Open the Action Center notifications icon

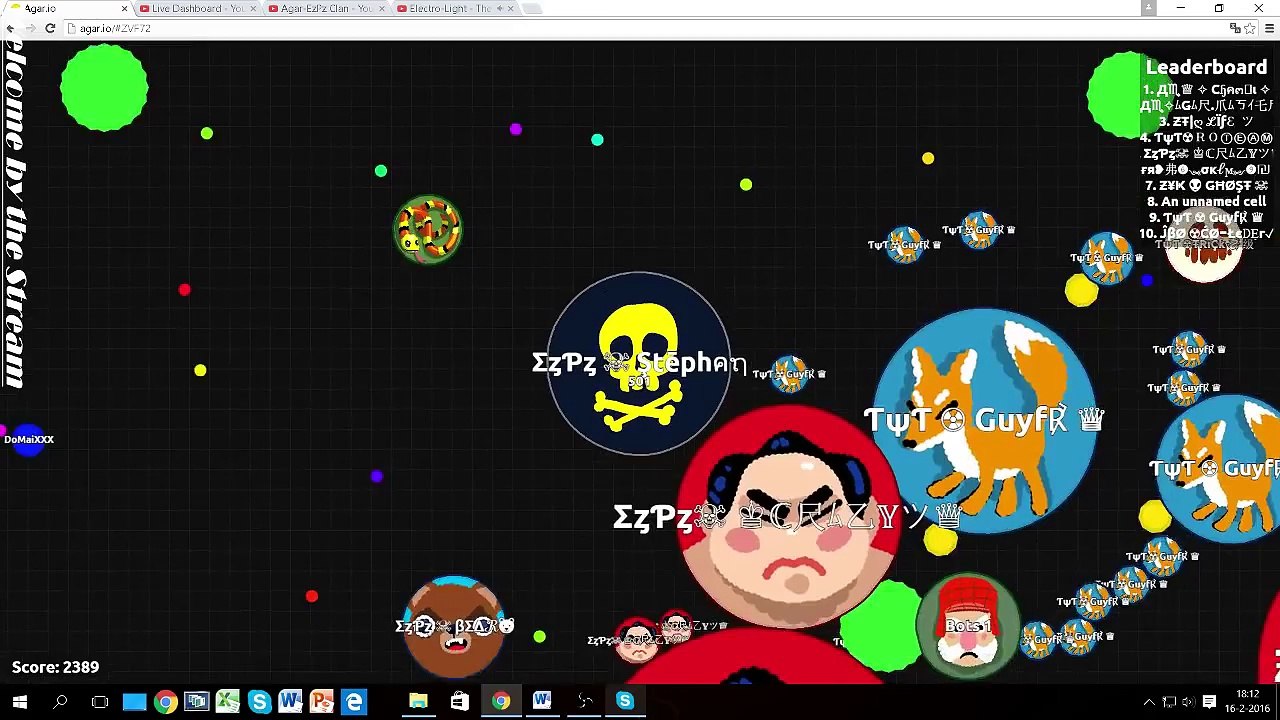(1209, 702)
